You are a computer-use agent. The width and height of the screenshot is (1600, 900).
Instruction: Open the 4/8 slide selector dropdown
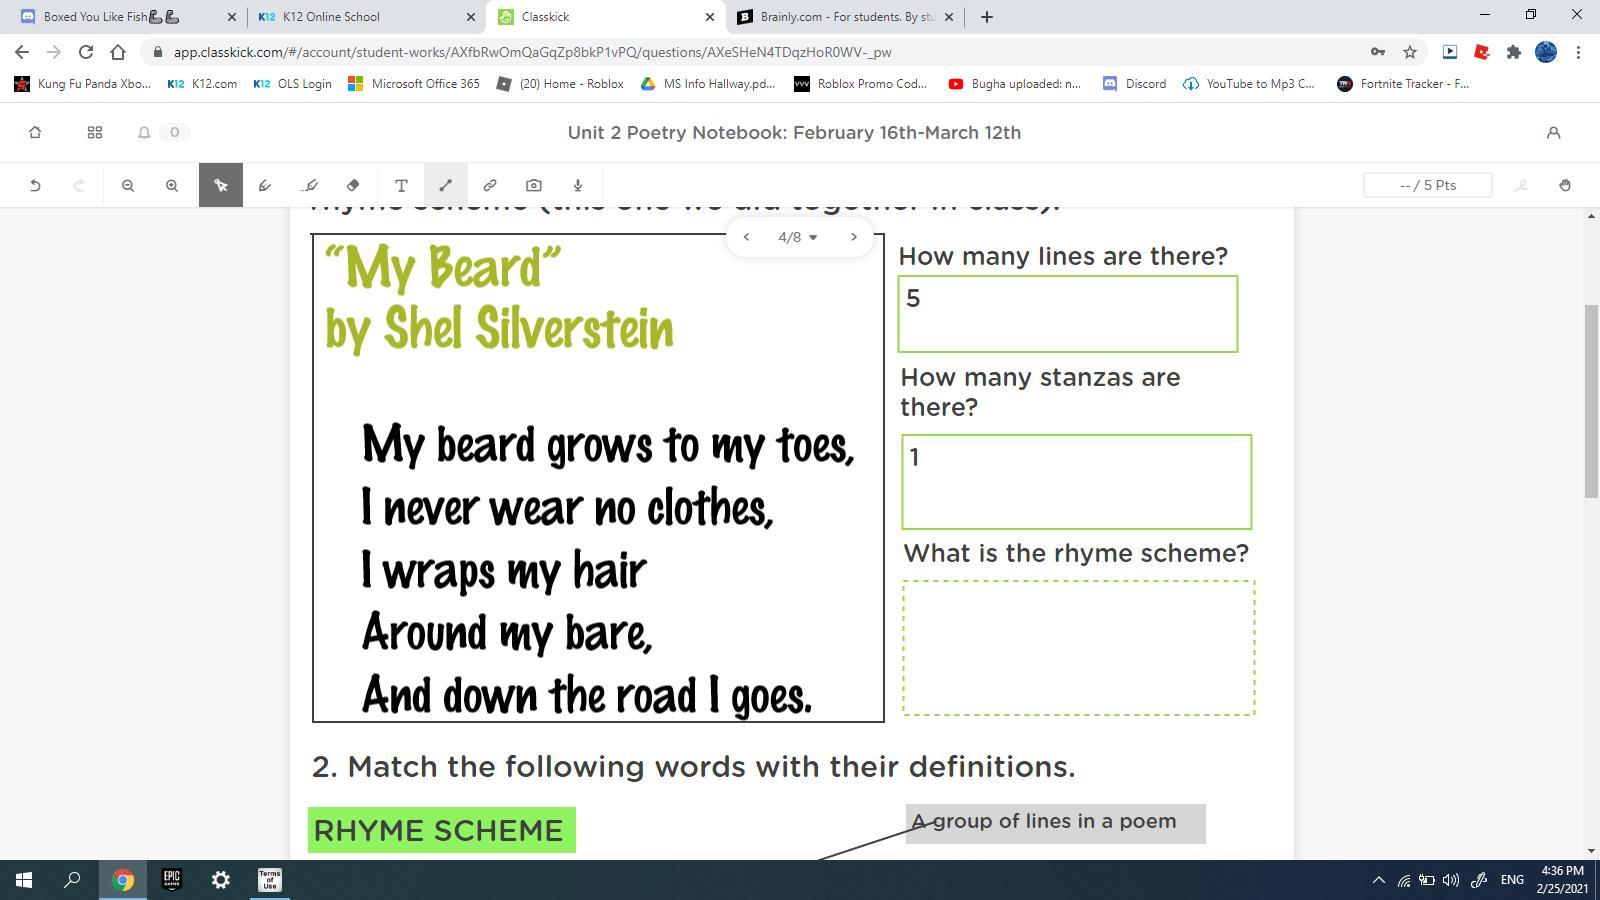[x=798, y=237]
